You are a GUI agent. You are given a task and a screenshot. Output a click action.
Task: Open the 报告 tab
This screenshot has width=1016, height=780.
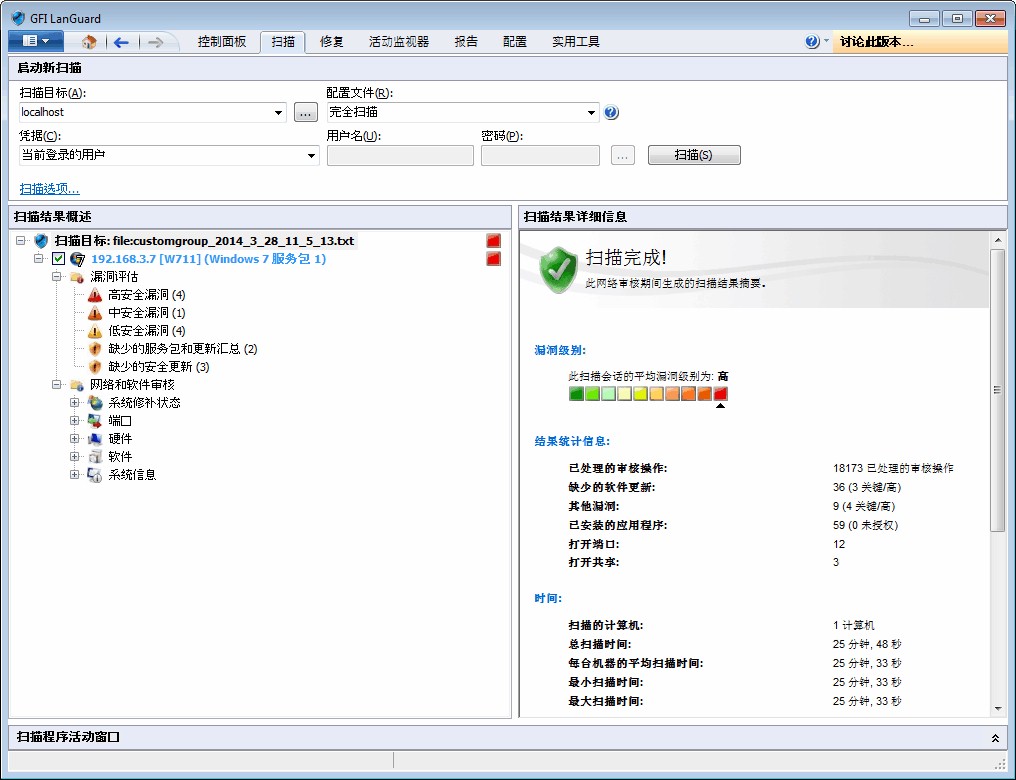[466, 41]
